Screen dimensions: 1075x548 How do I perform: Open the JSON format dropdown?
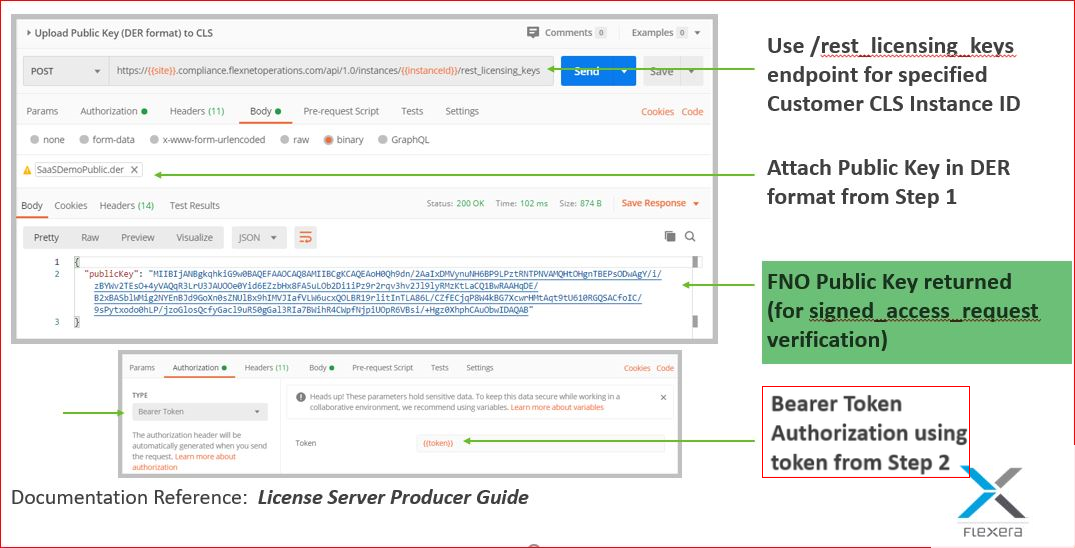(257, 237)
